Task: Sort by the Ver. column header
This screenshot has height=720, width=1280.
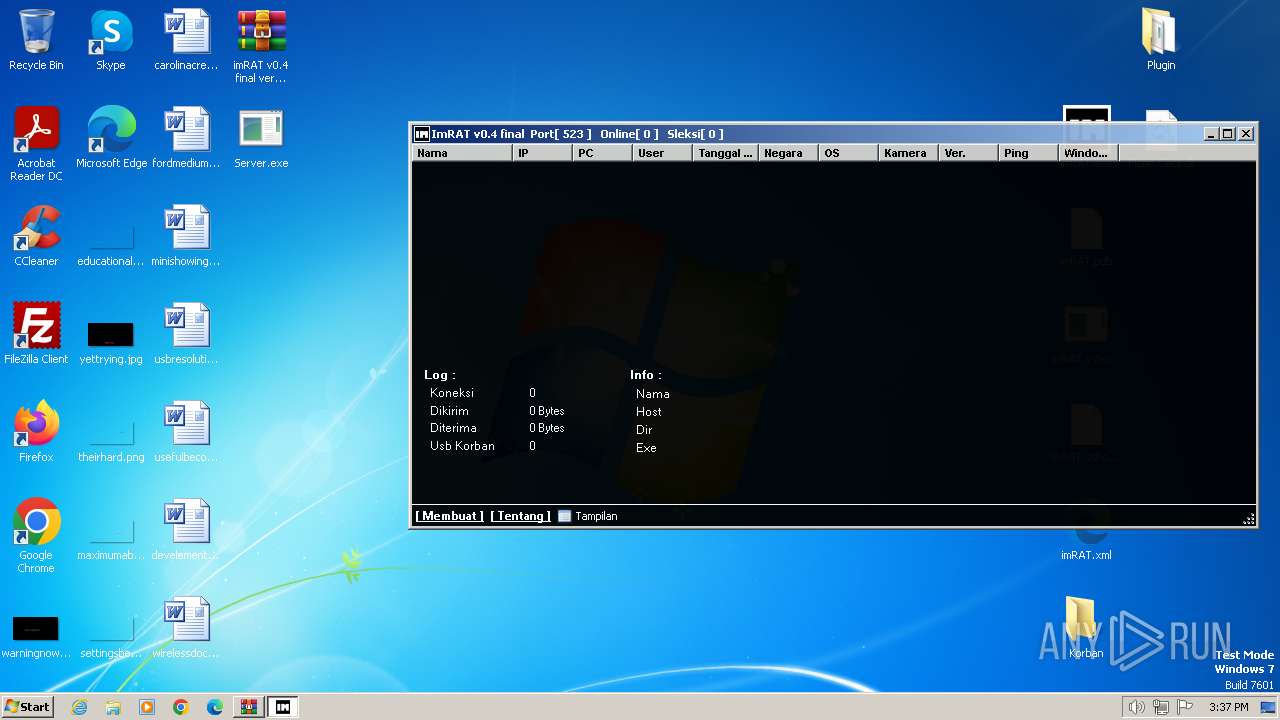Action: click(968, 153)
